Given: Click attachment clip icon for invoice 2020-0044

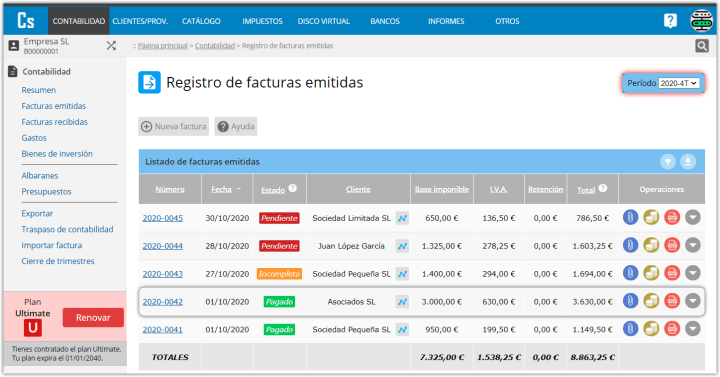Looking at the screenshot, I should coord(630,245).
